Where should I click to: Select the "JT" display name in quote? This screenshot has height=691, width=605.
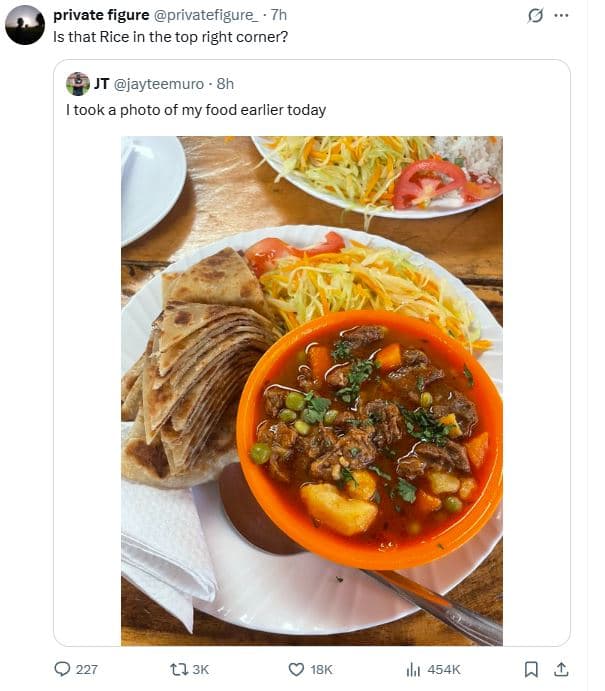102,84
